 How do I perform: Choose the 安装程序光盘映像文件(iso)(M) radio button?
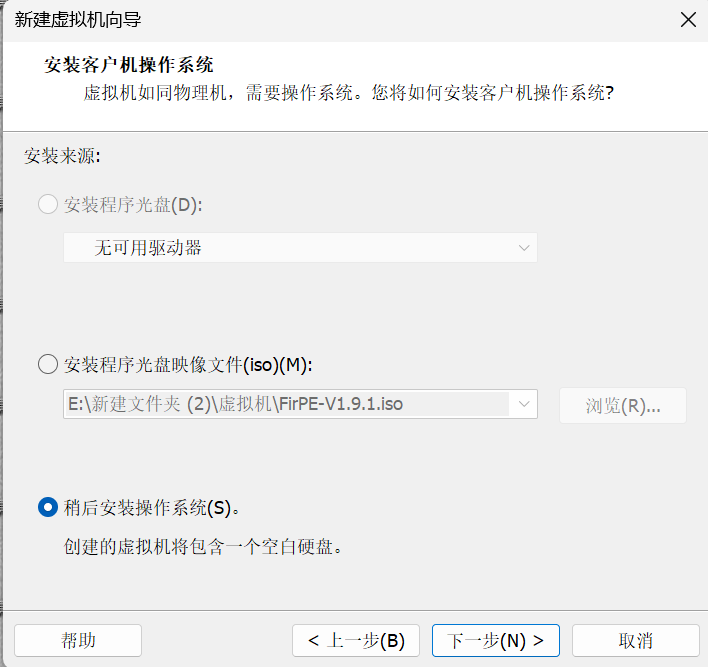point(47,364)
